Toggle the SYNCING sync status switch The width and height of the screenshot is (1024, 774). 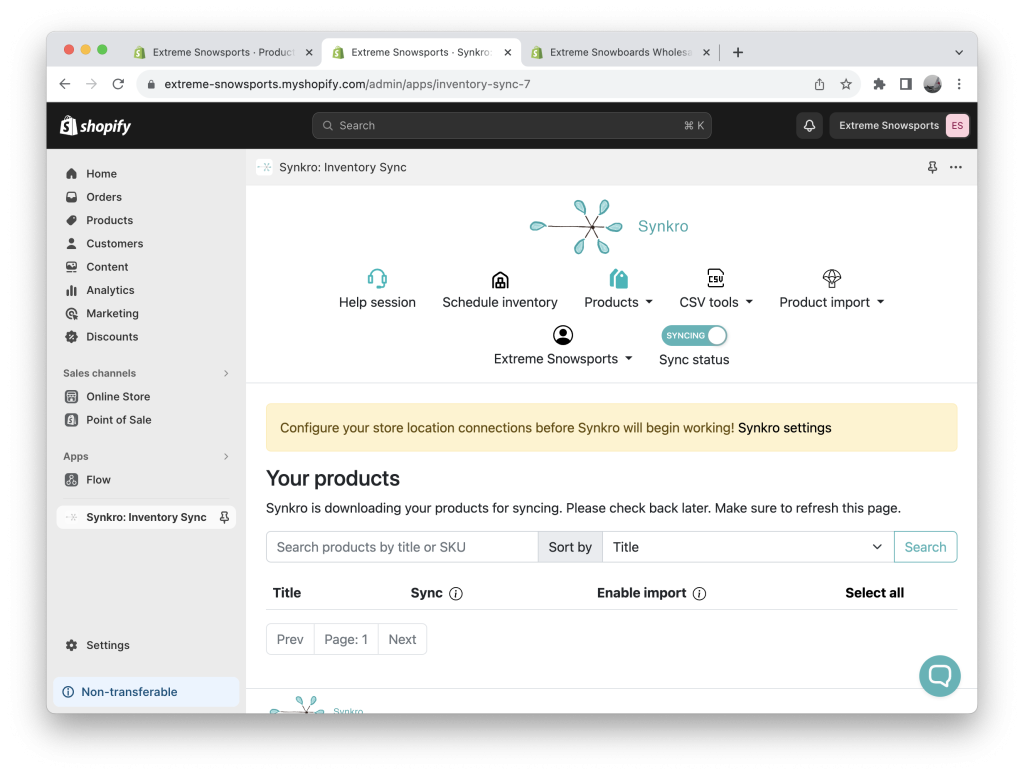coord(694,335)
